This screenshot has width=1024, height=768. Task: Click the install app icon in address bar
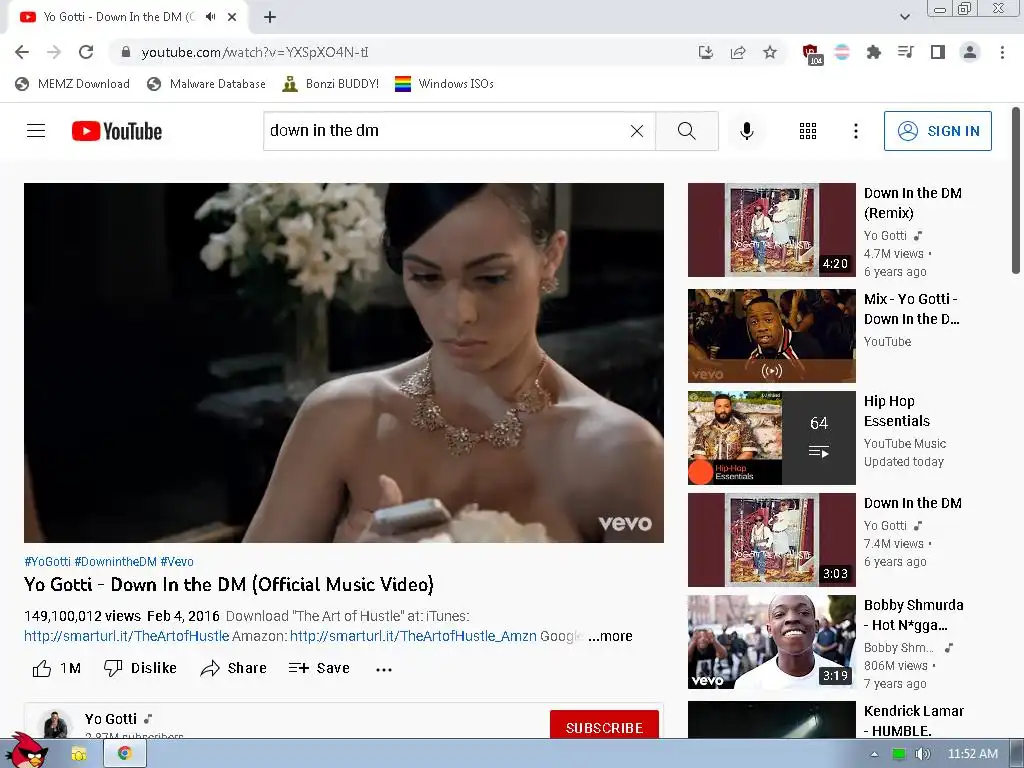point(706,52)
